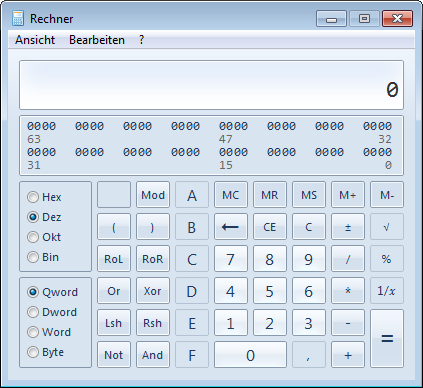This screenshot has height=388, width=423.
Task: Subtract from memory with M-
Action: pos(387,195)
